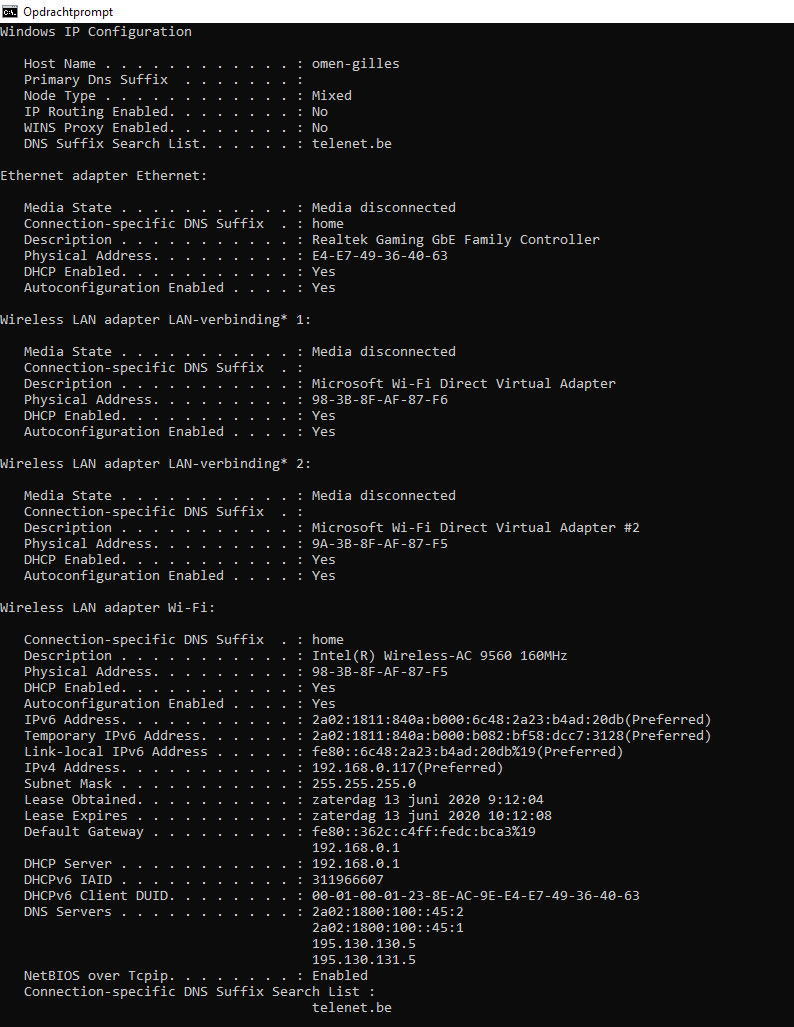Click the physical address 9A-3B-8F-AF-87-F5
The image size is (794, 1027).
pos(379,544)
